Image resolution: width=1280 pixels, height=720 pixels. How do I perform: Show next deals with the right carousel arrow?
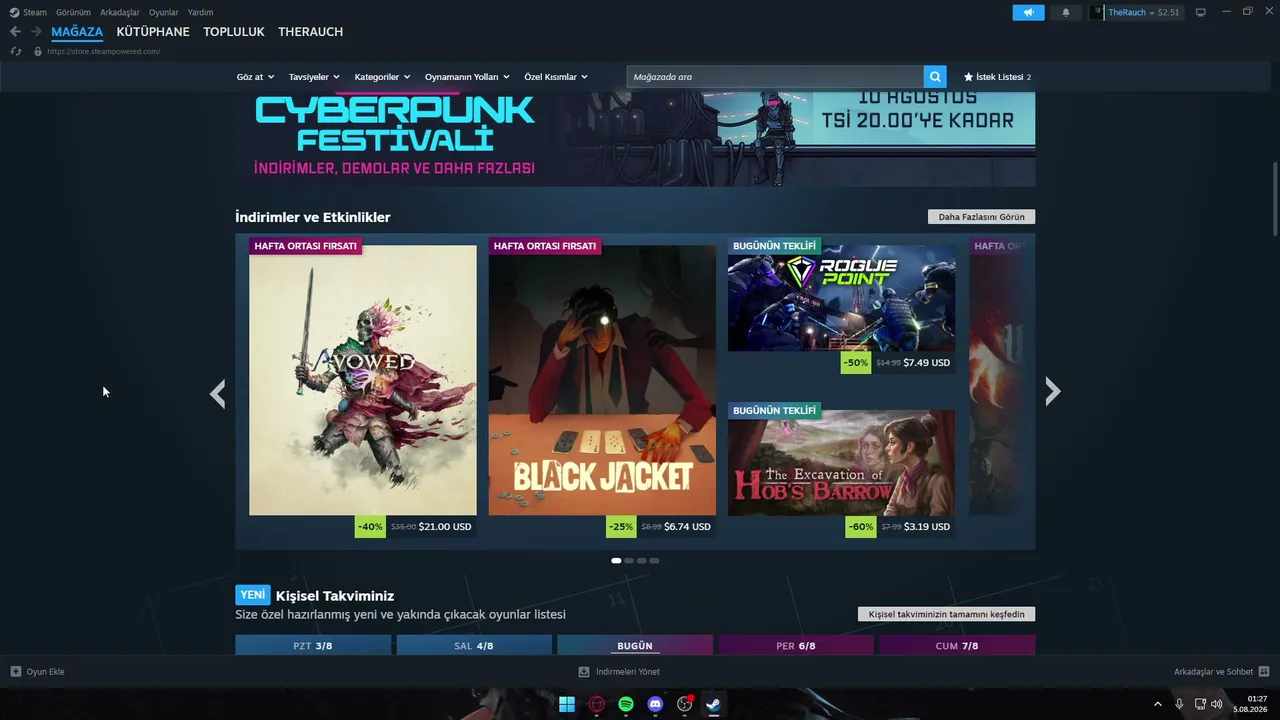coord(1052,391)
